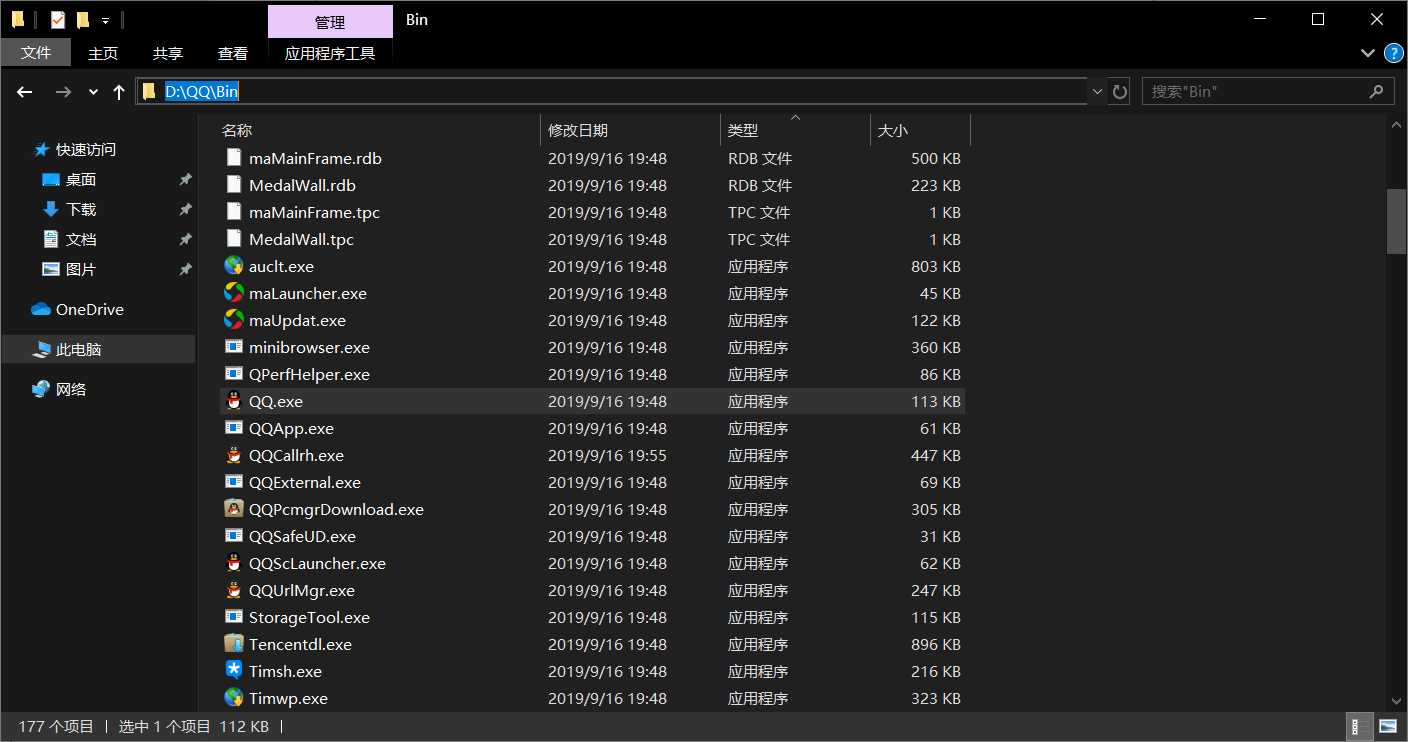Click the scroll down arrow of file list
This screenshot has height=742, width=1408.
pos(1396,701)
